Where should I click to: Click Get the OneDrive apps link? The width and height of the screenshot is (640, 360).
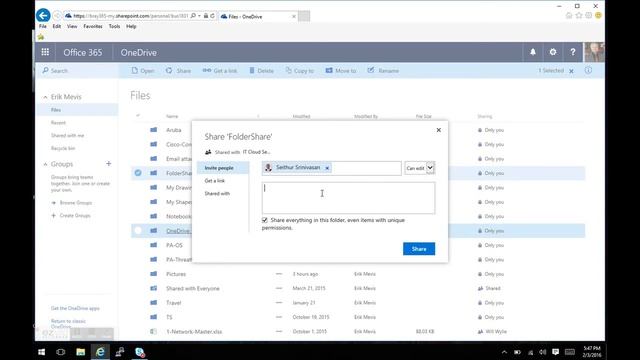pos(75,308)
